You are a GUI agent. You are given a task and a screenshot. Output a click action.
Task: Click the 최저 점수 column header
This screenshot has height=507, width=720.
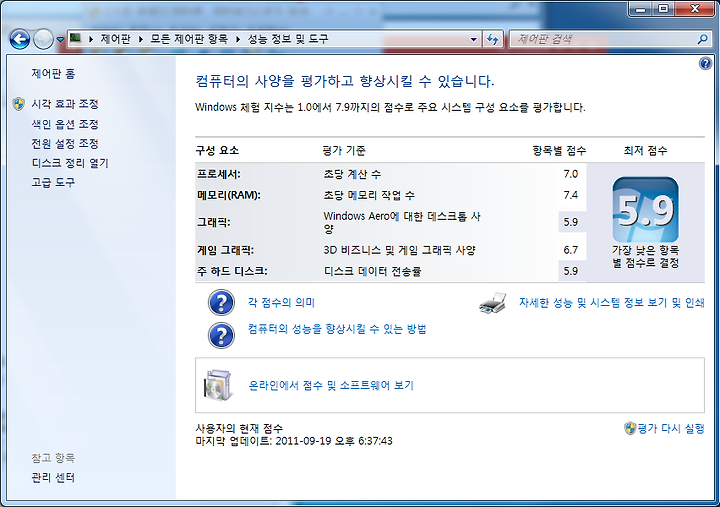pos(645,151)
